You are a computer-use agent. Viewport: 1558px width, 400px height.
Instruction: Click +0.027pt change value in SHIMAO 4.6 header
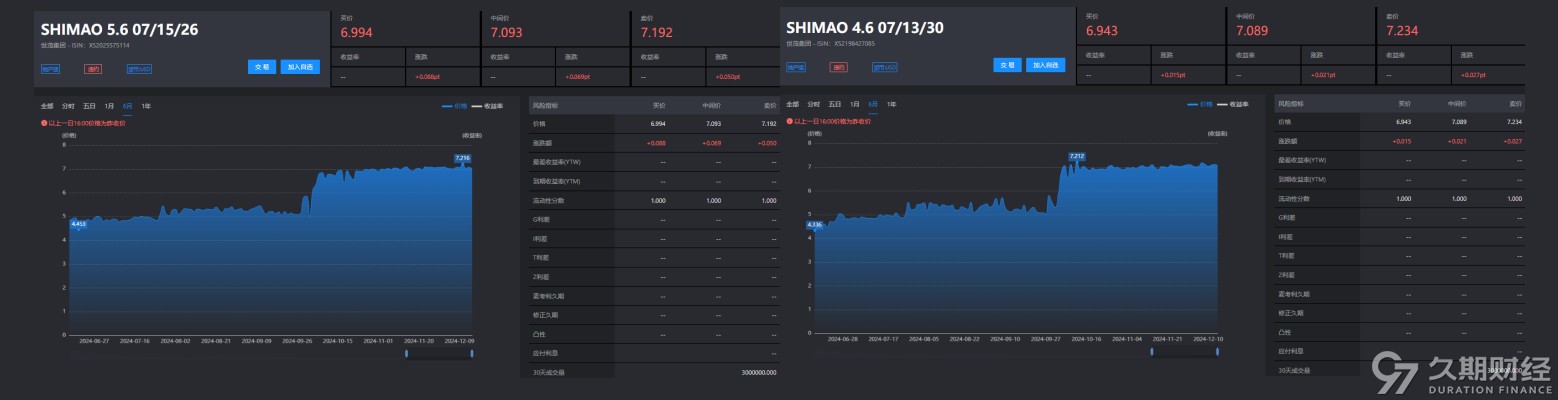click(1475, 75)
